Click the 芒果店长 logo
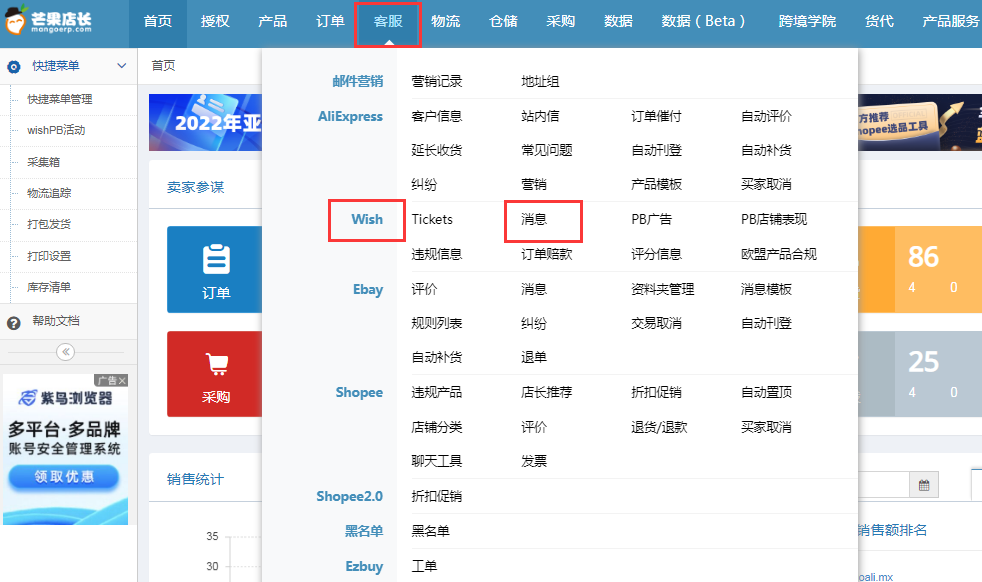This screenshot has width=982, height=582. click(48, 21)
